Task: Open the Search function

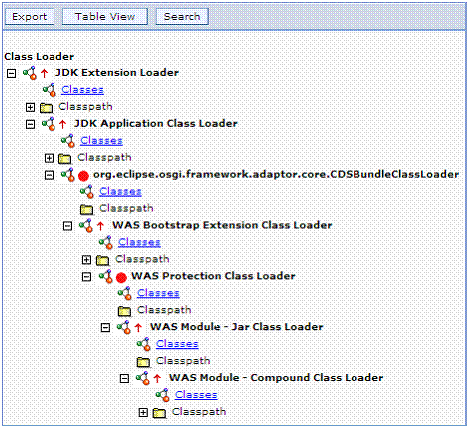Action: [x=182, y=17]
